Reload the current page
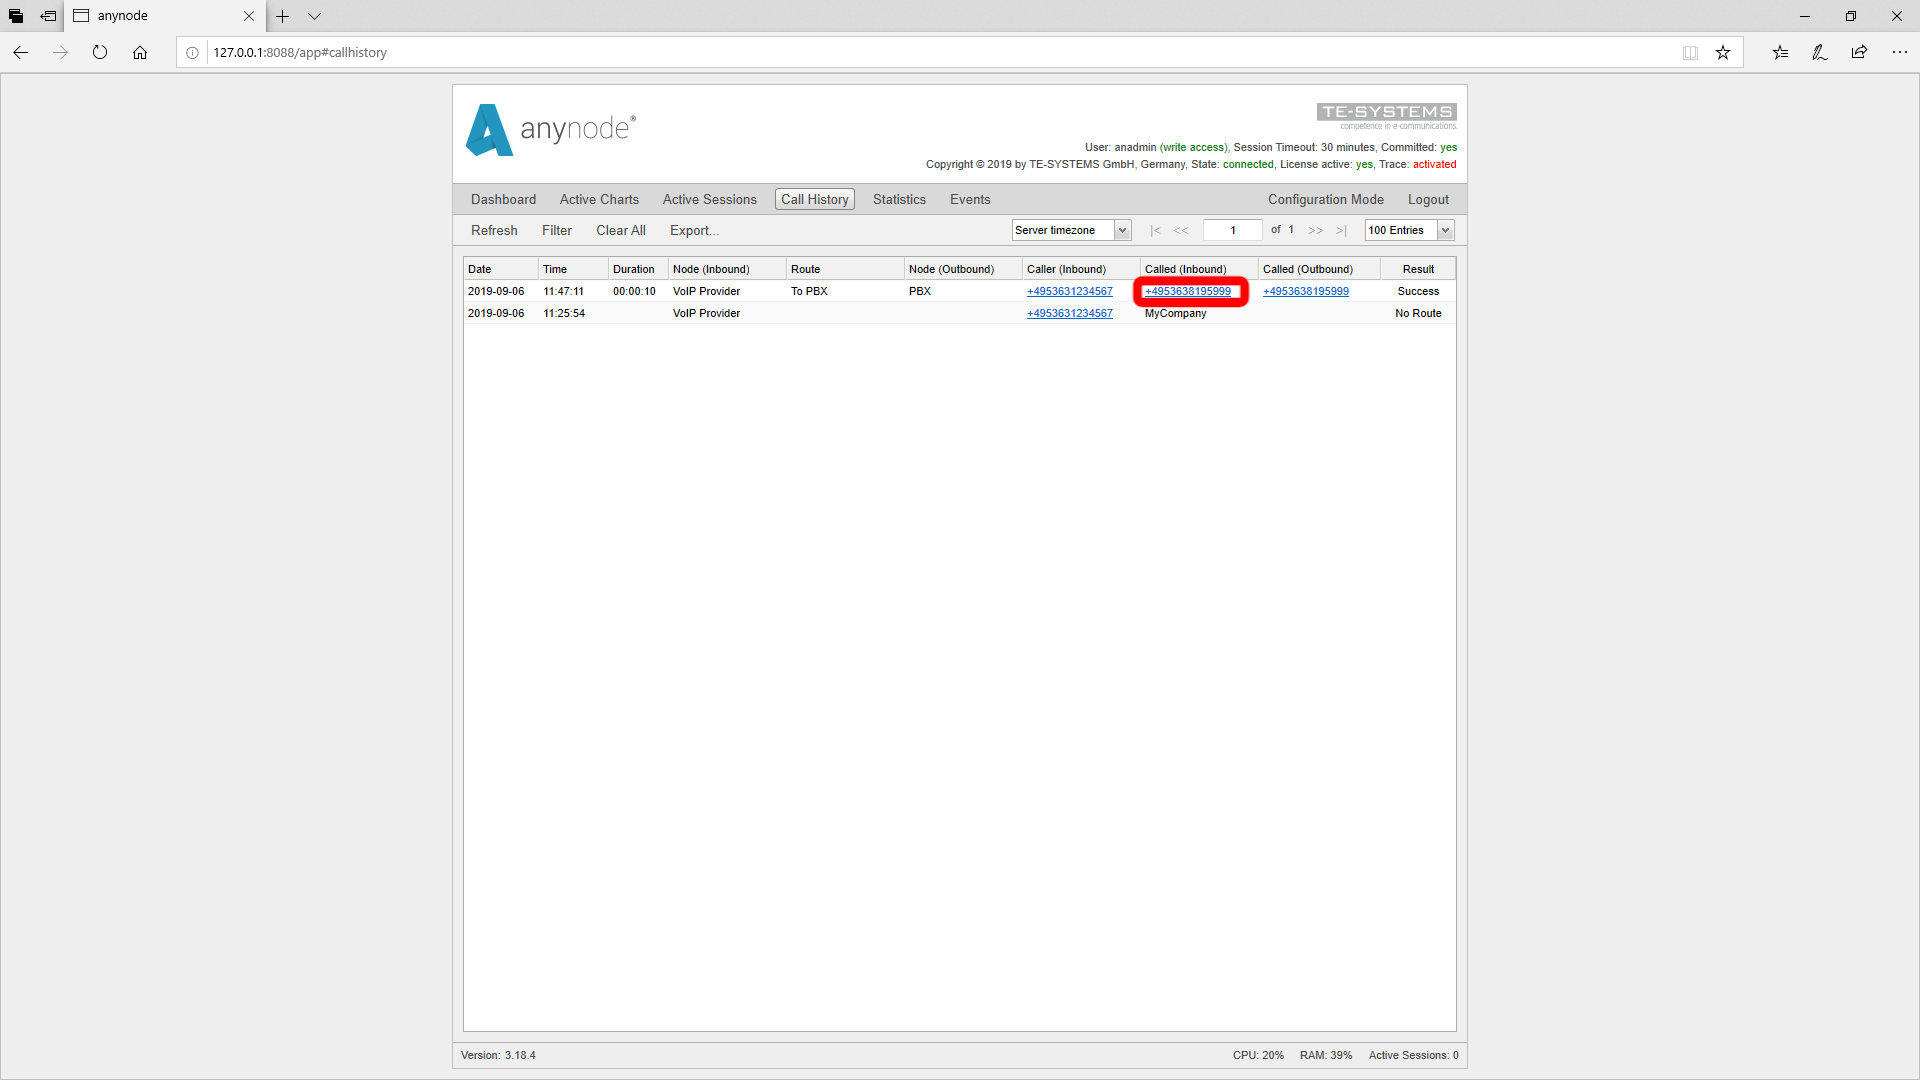This screenshot has width=1920, height=1080. click(100, 52)
